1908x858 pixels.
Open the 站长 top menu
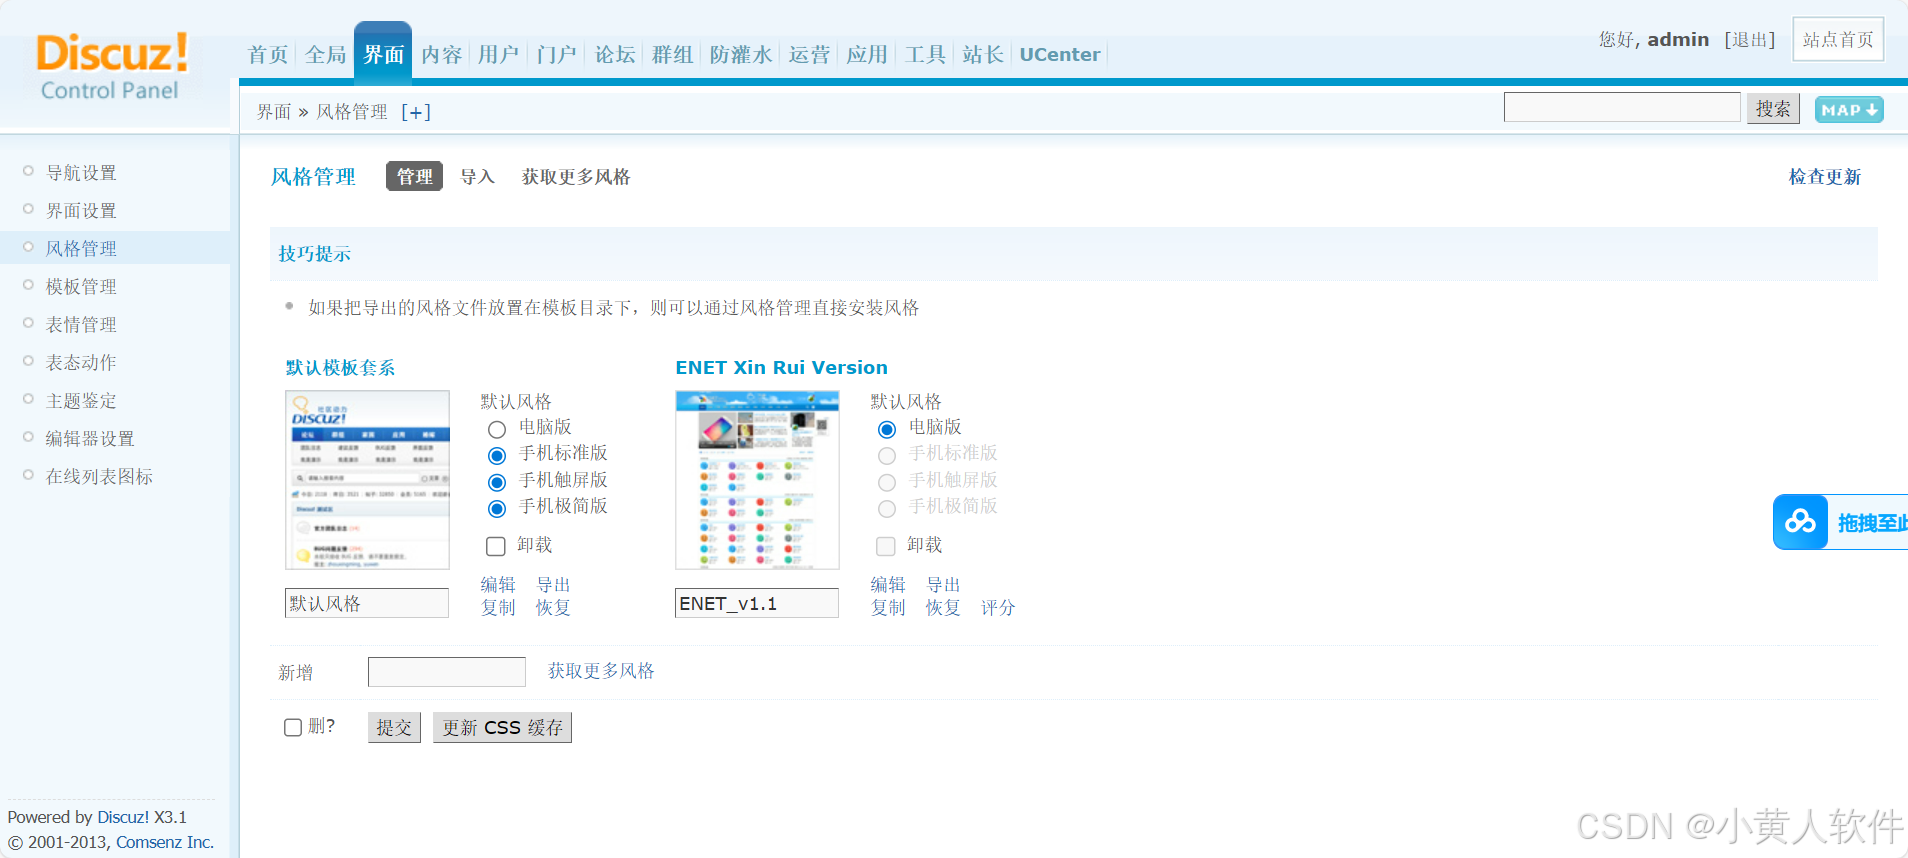983,54
